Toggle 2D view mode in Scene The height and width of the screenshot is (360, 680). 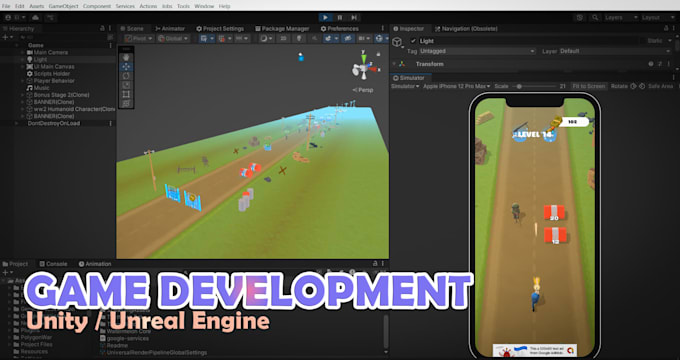(283, 38)
